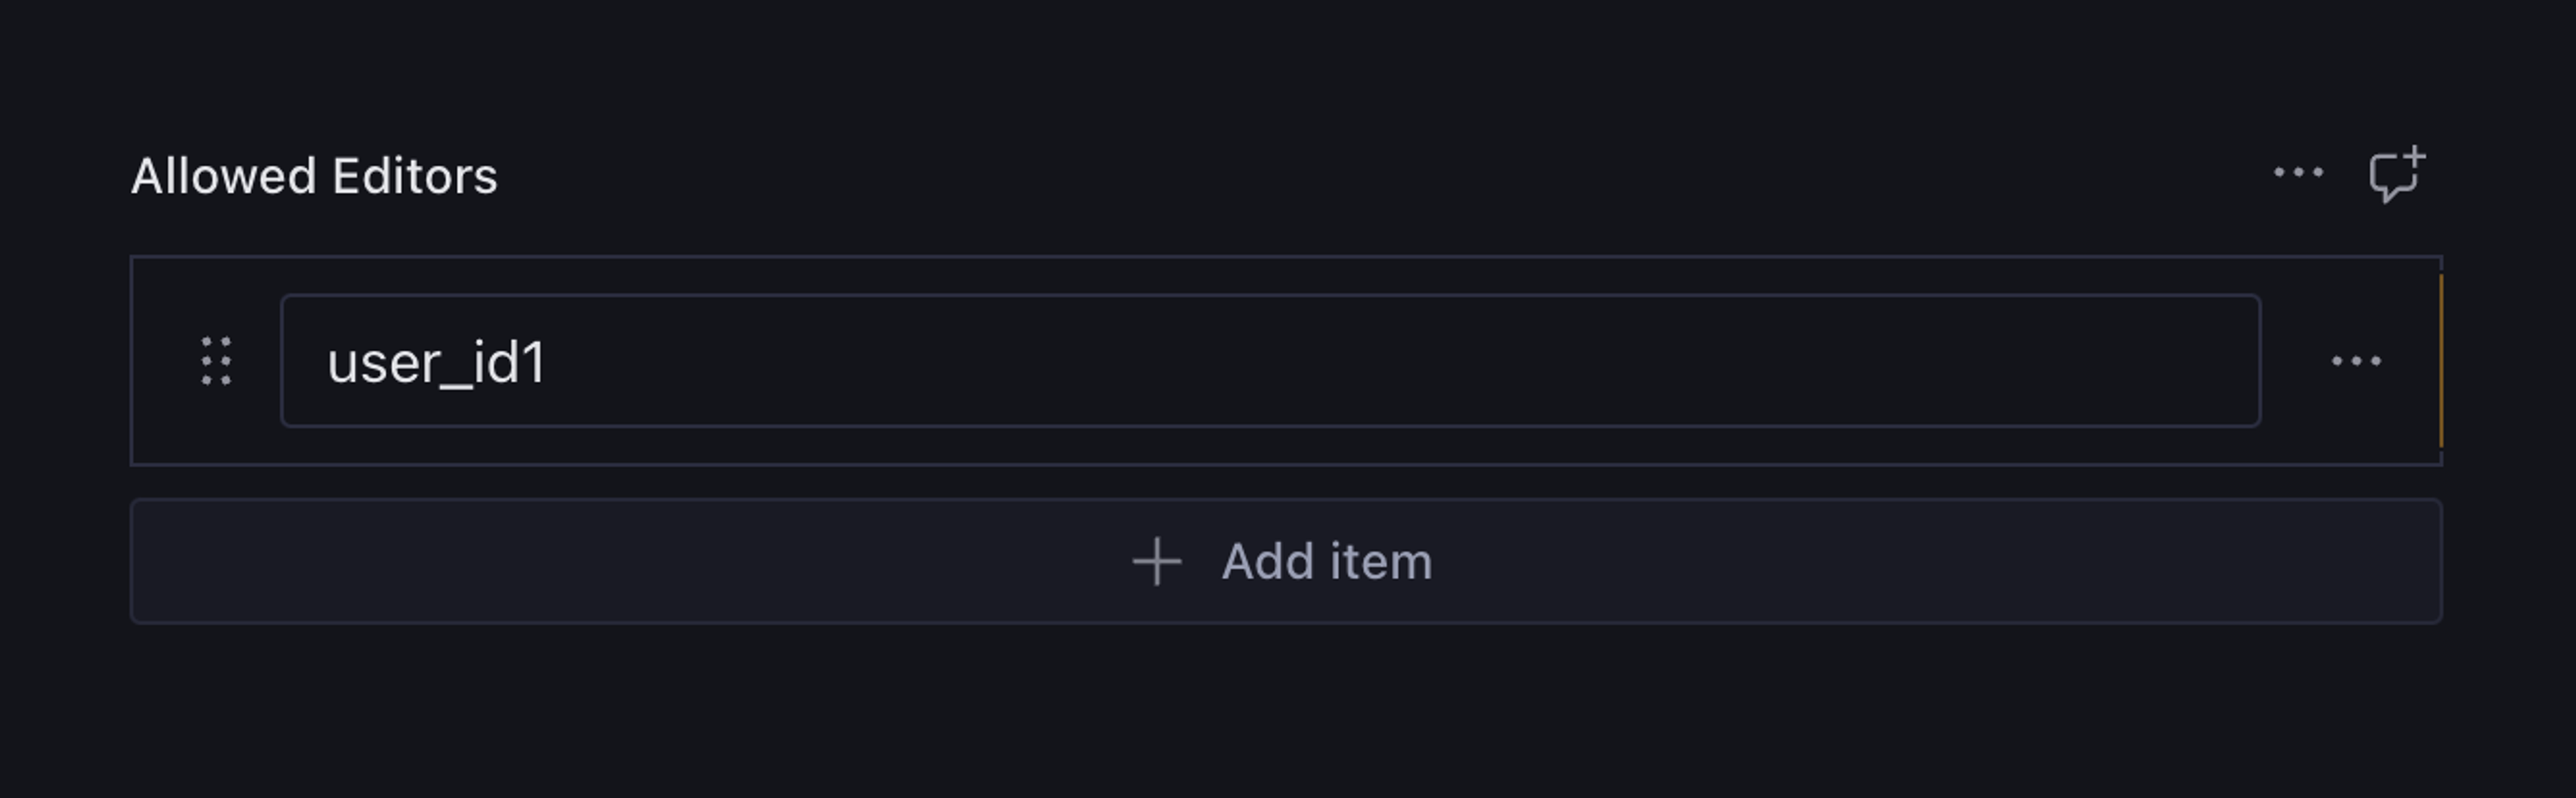Add a comment to Allowed Editors field
The width and height of the screenshot is (2576, 798).
tap(2395, 175)
